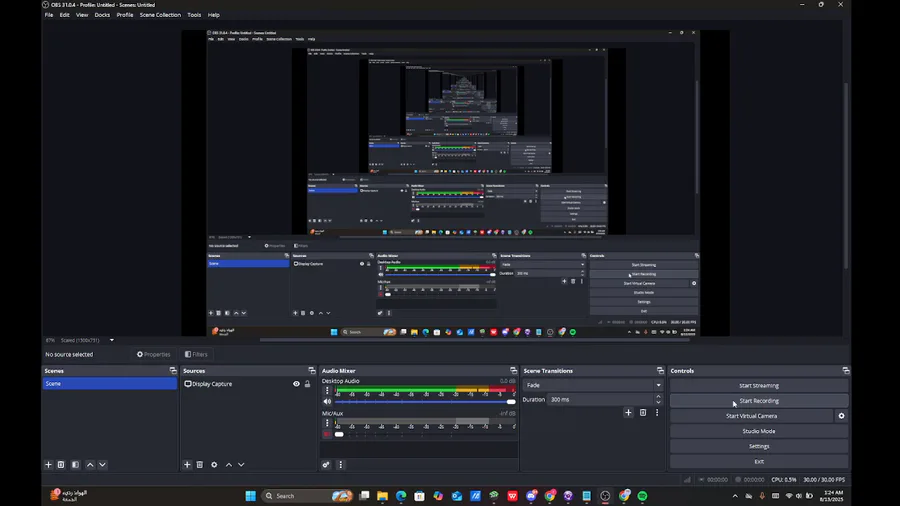Float the Audio Mixer dock
The height and width of the screenshot is (506, 900).
[x=513, y=371]
